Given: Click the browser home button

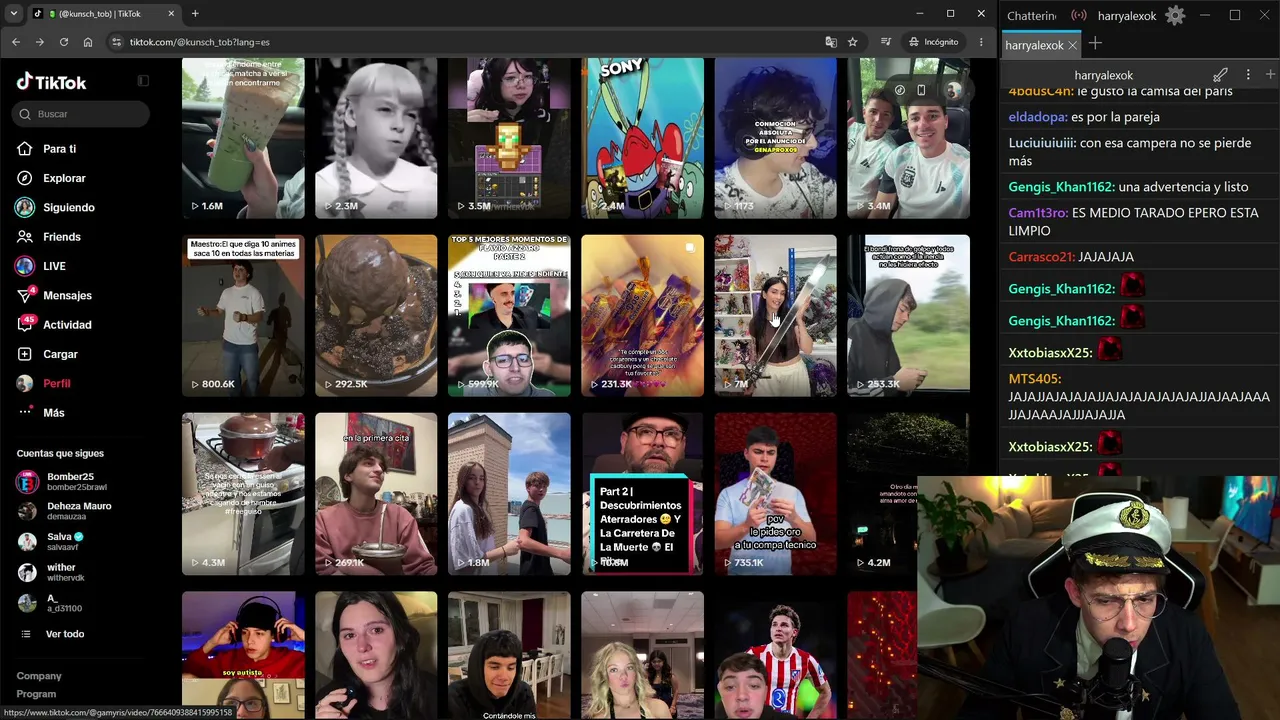Looking at the screenshot, I should (x=88, y=42).
